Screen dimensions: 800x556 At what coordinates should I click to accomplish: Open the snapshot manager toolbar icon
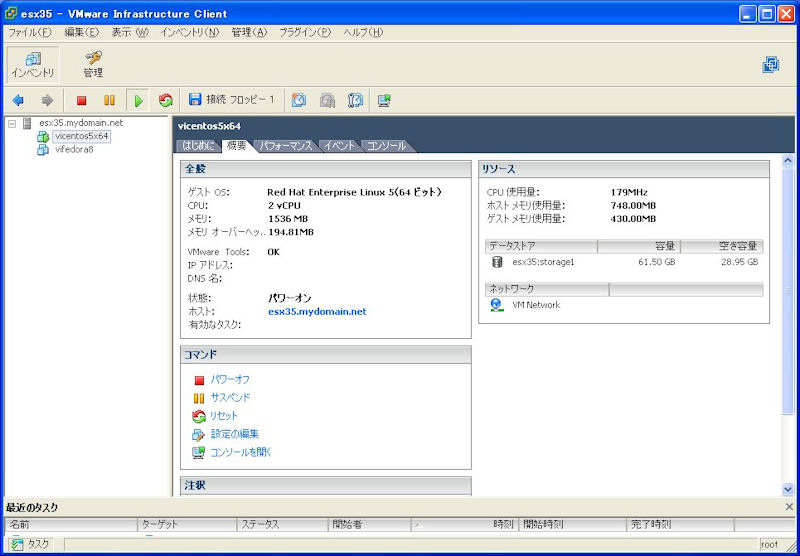pyautogui.click(x=355, y=100)
